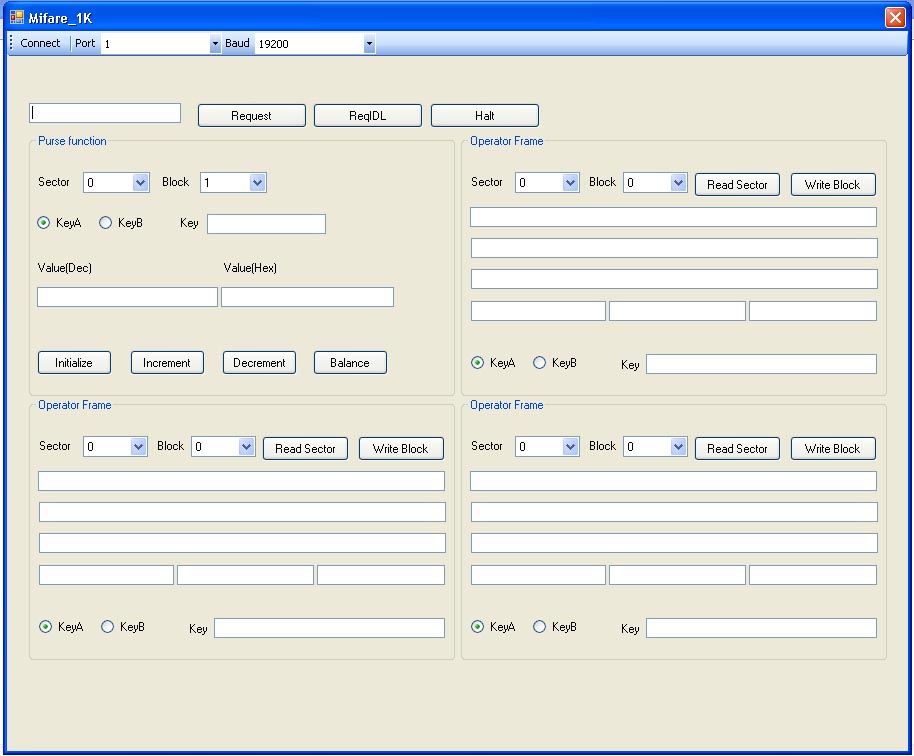Select KeyA radio in bottom-left Operator Frame
Viewport: 914px width, 756px height.
point(45,627)
